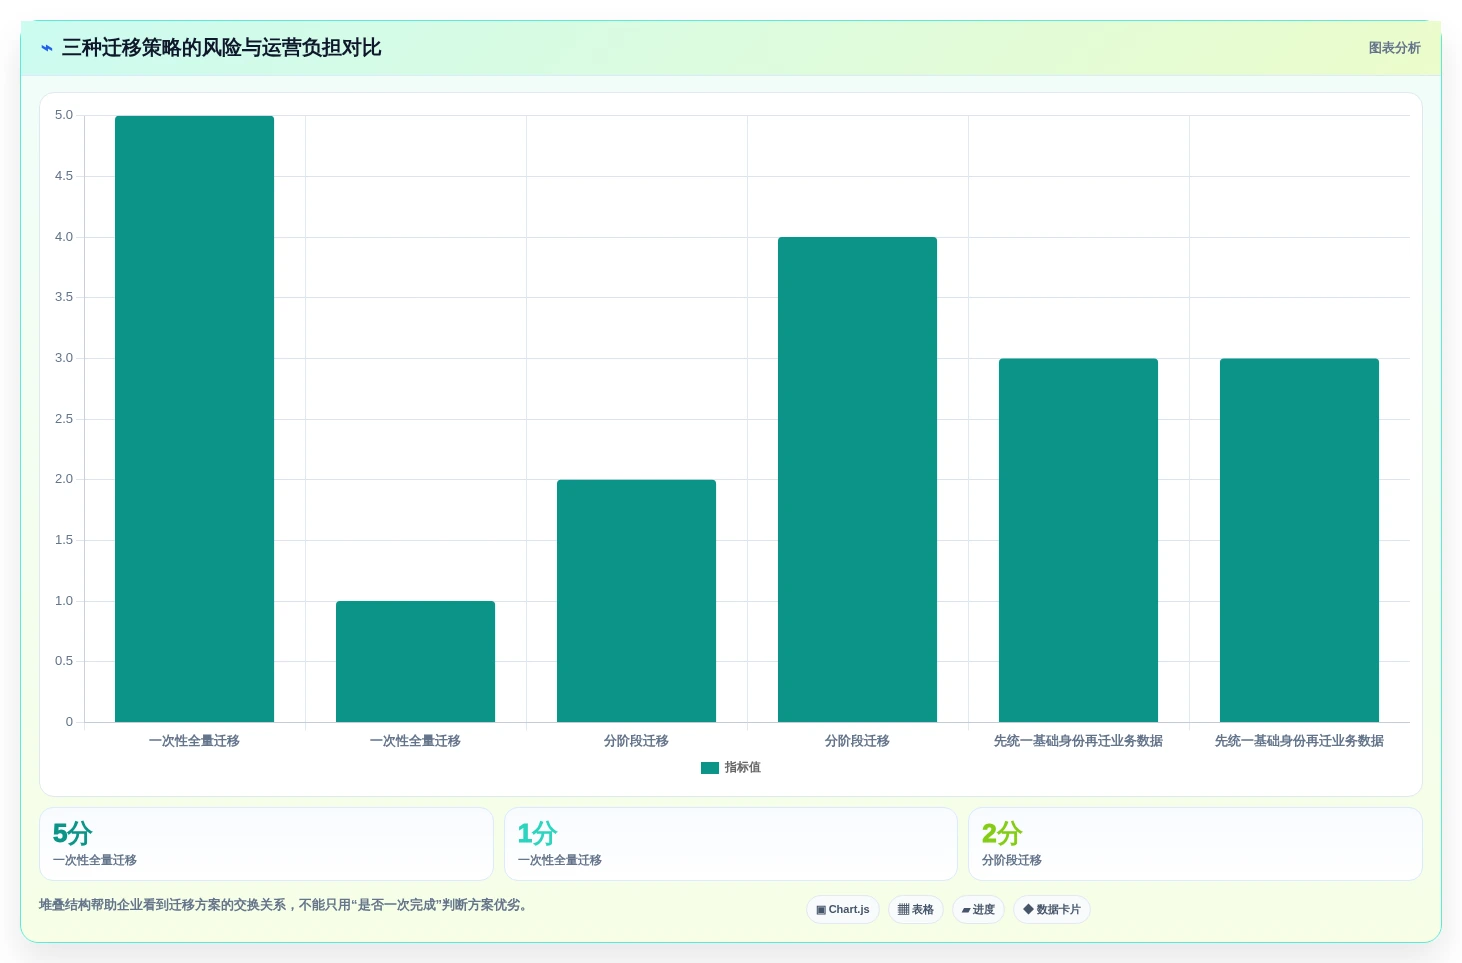This screenshot has width=1462, height=963.
Task: Click the 2.0 y-axis tick label
Action: click(64, 479)
